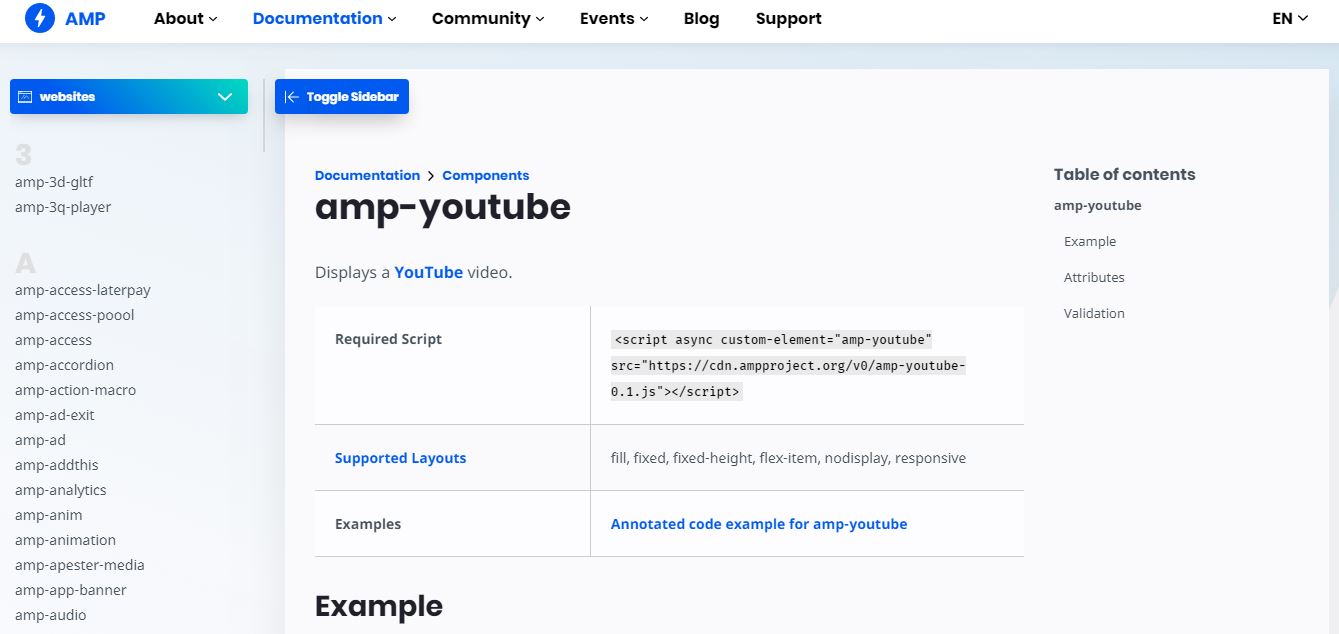Open amp-analytics in sidebar
This screenshot has height=634, width=1339.
pyautogui.click(x=60, y=490)
